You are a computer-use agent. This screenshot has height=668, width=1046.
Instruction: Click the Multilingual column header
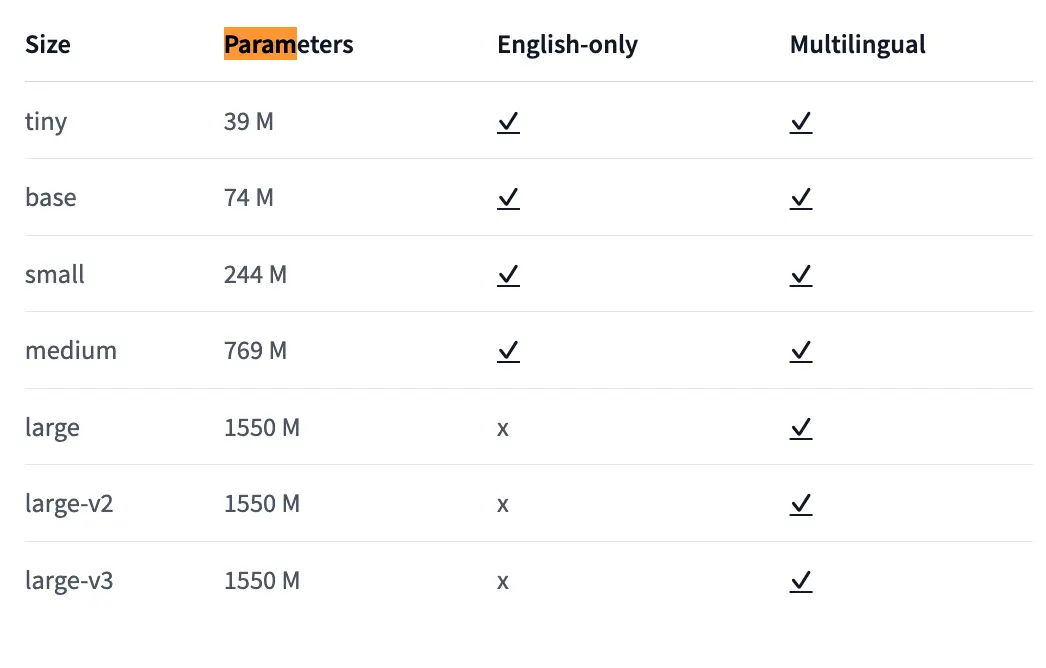(x=857, y=45)
